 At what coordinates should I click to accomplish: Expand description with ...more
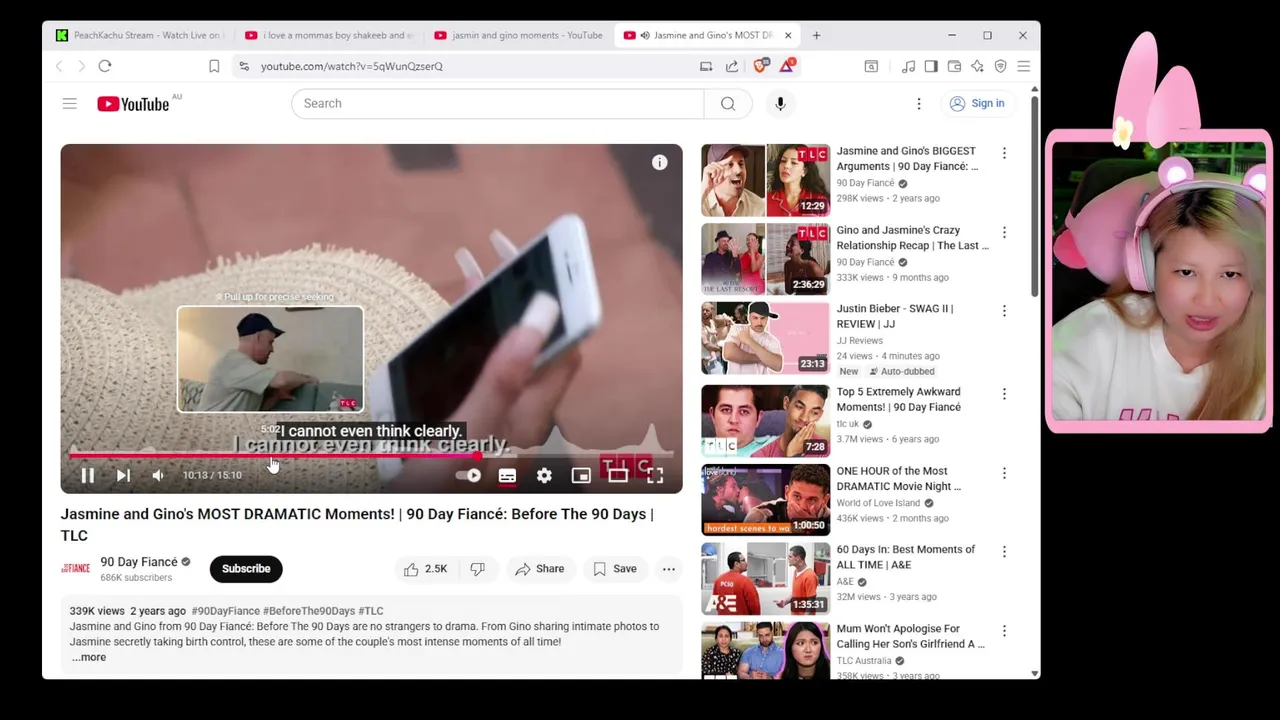click(x=89, y=657)
